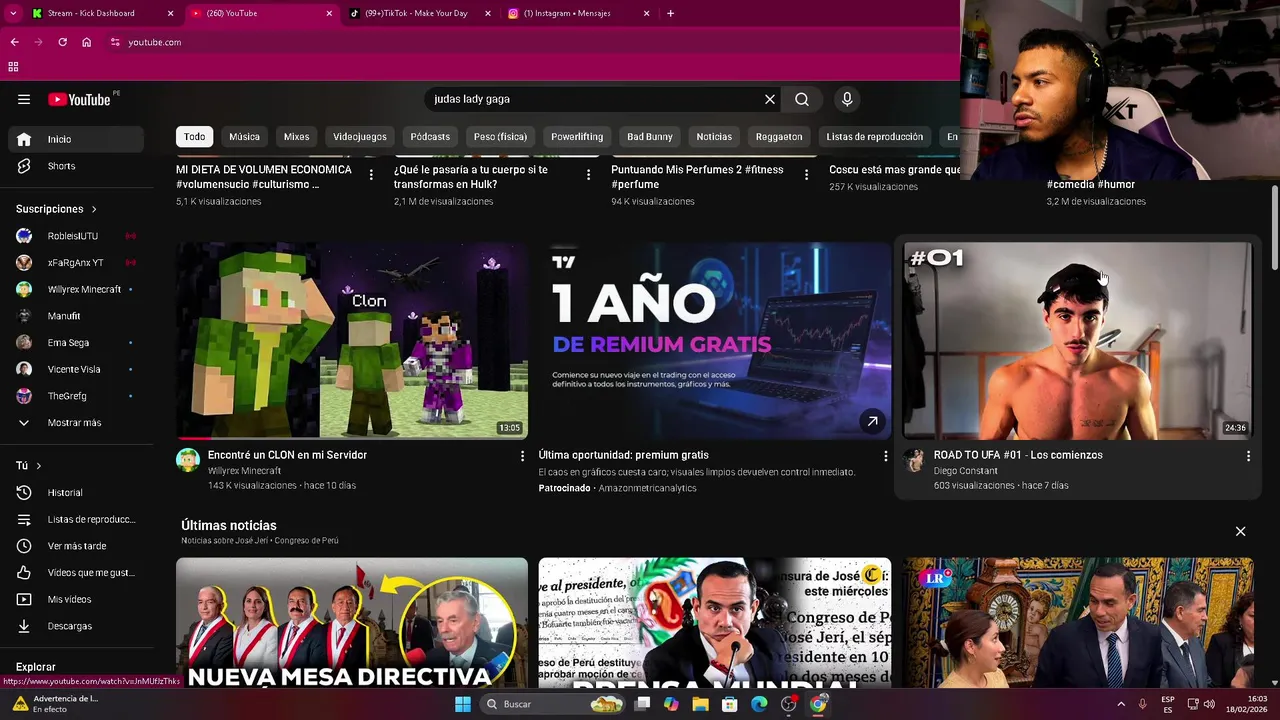The height and width of the screenshot is (720, 1280).
Task: Select the Powerlifting filter chip
Action: point(577,137)
